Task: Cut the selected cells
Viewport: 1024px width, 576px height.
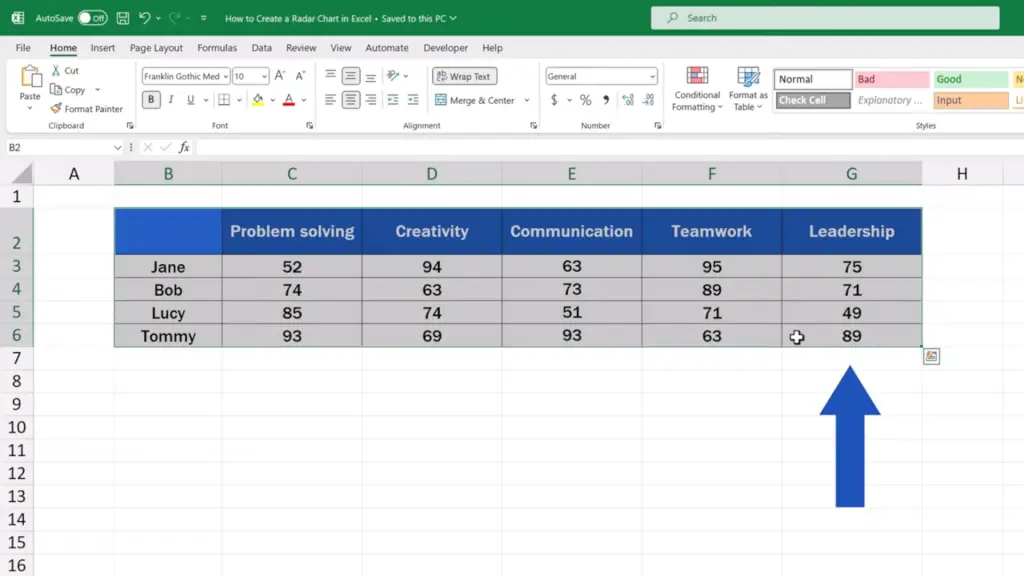Action: [x=65, y=71]
